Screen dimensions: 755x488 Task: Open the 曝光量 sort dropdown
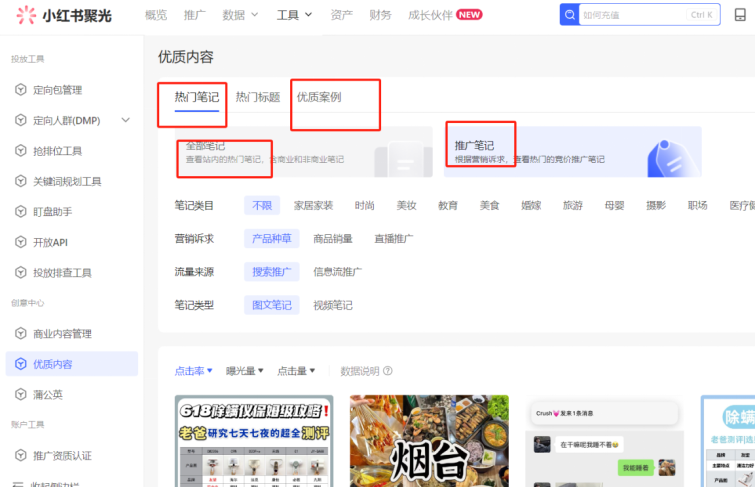245,371
